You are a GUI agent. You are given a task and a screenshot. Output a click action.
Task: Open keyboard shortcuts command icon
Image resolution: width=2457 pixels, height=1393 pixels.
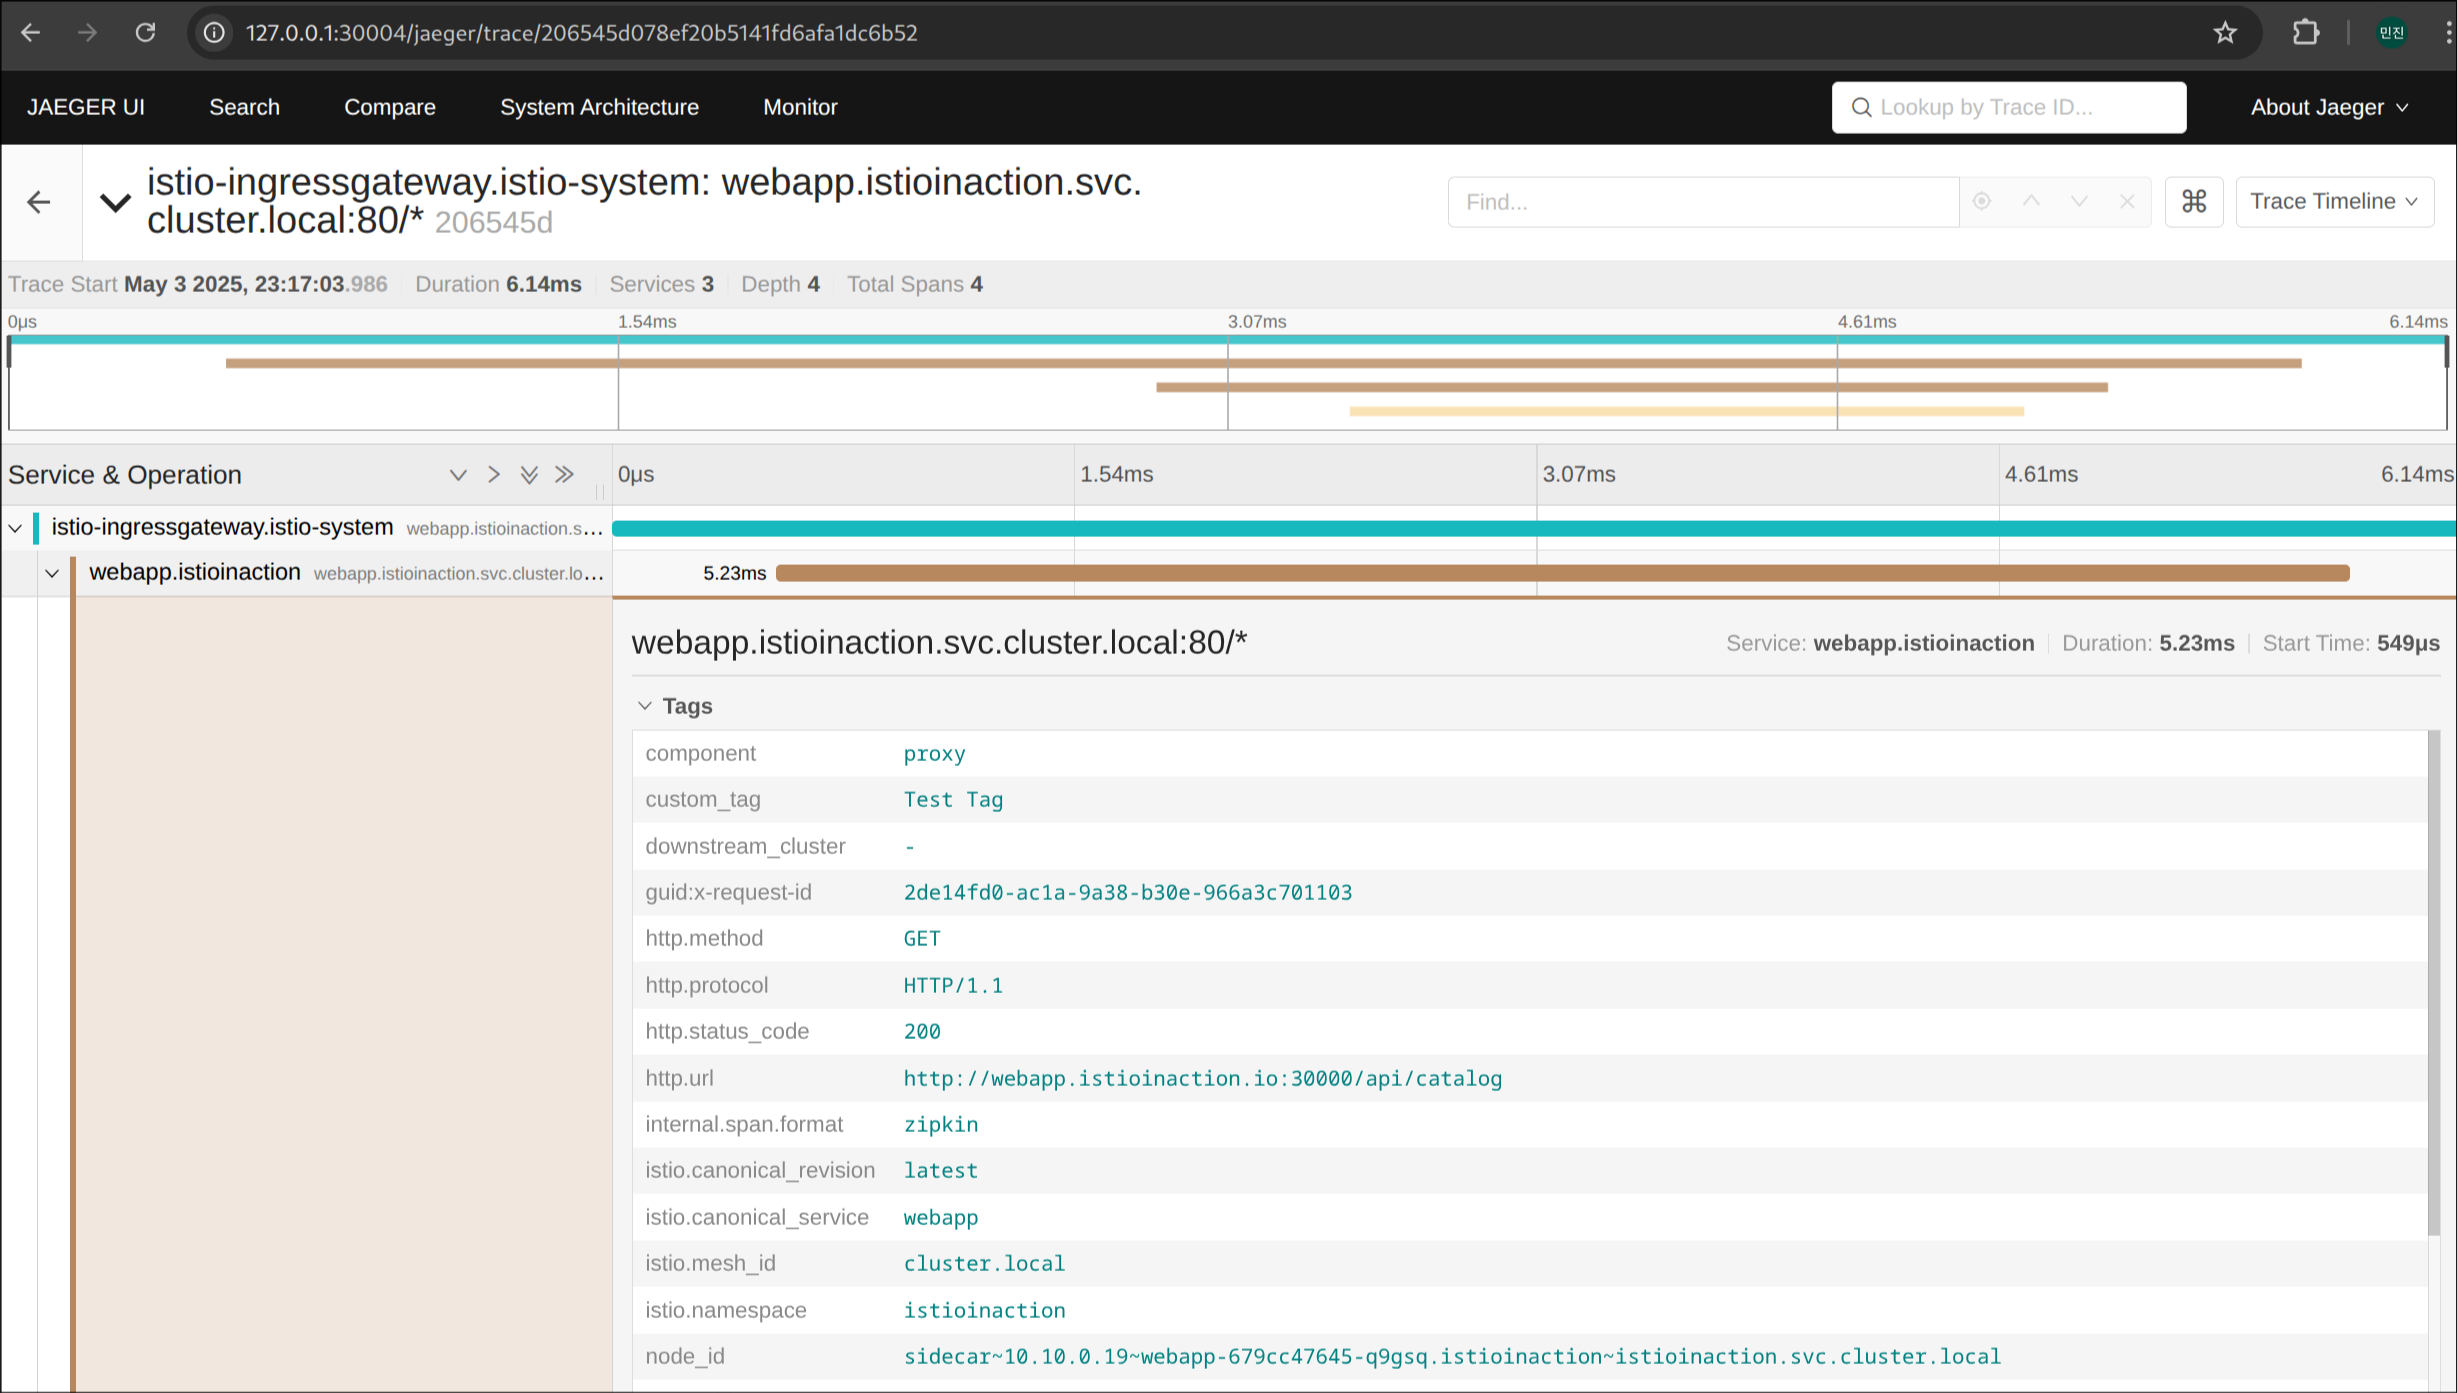2194,202
